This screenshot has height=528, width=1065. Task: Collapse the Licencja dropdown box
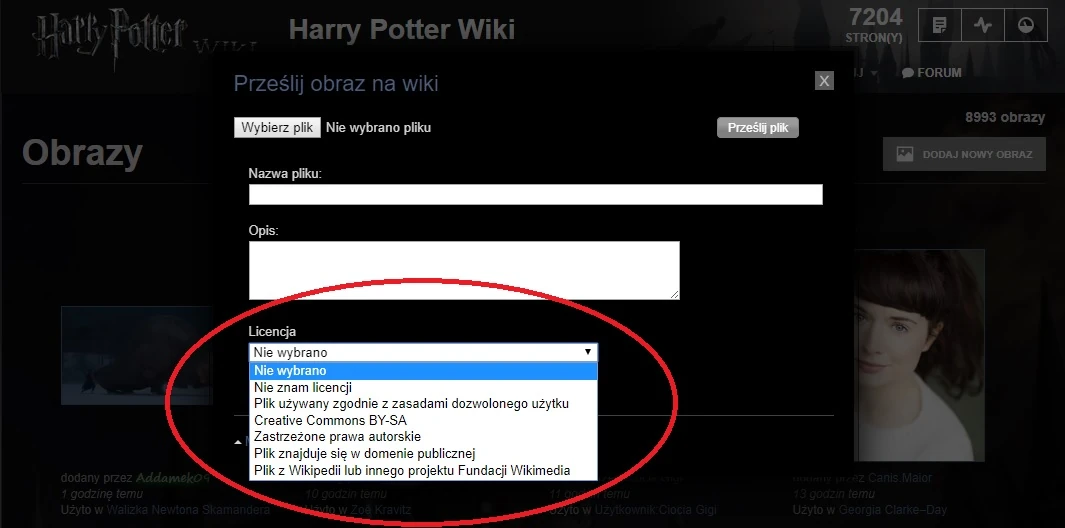(423, 352)
